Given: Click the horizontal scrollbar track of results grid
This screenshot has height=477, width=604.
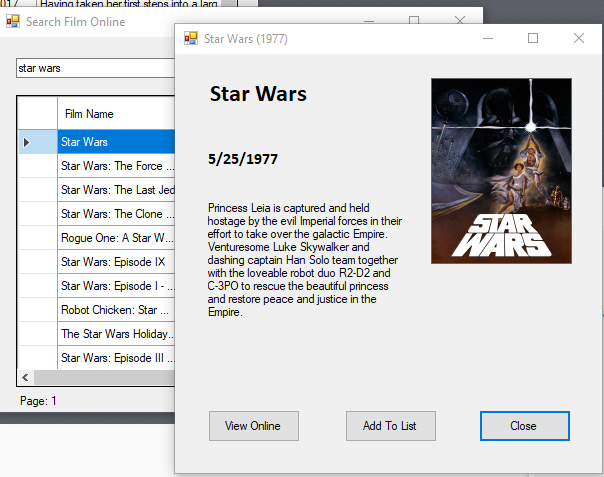Looking at the screenshot, I should click(x=104, y=377).
